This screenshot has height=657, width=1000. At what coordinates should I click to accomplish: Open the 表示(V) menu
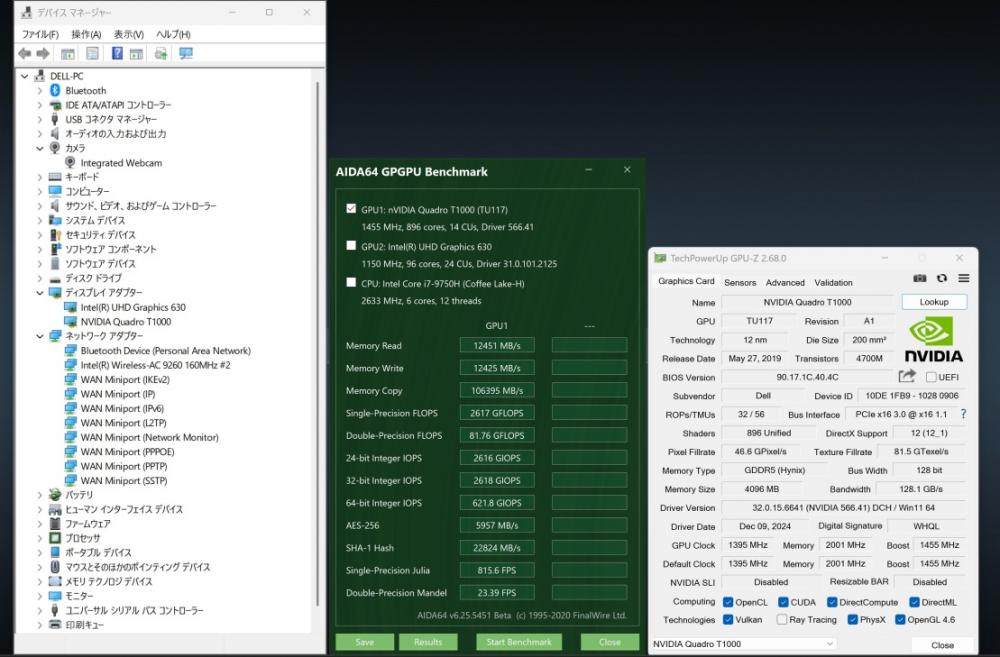coord(129,34)
